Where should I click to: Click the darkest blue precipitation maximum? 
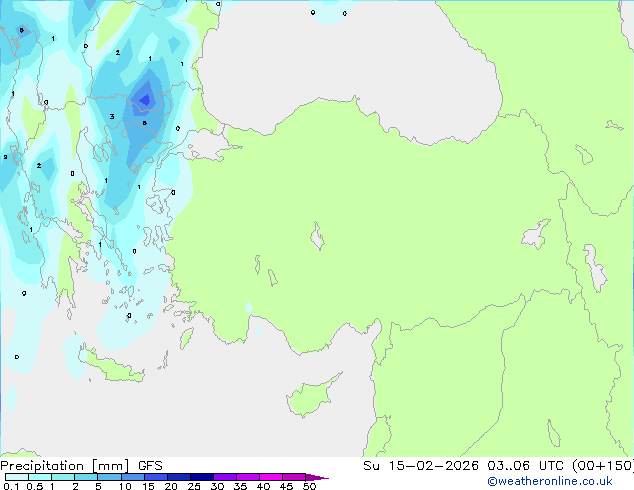click(x=145, y=99)
